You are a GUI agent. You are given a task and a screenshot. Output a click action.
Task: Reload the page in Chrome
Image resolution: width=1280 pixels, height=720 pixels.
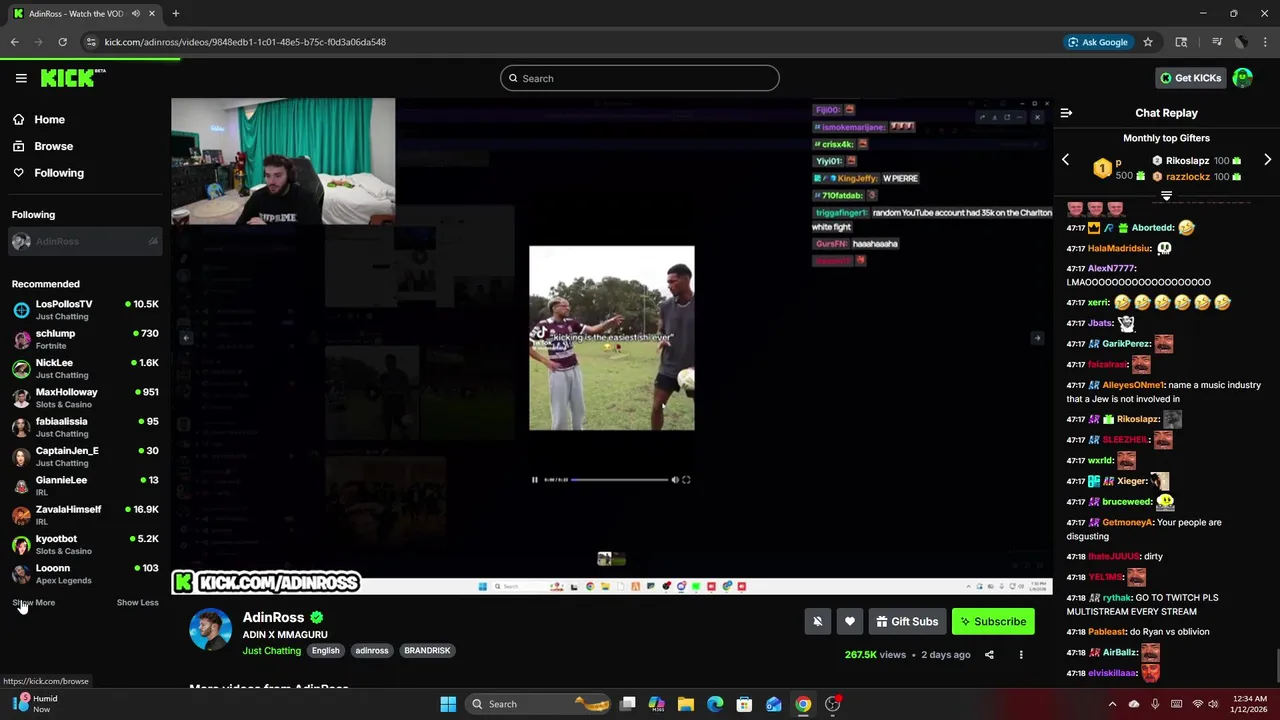[x=62, y=42]
